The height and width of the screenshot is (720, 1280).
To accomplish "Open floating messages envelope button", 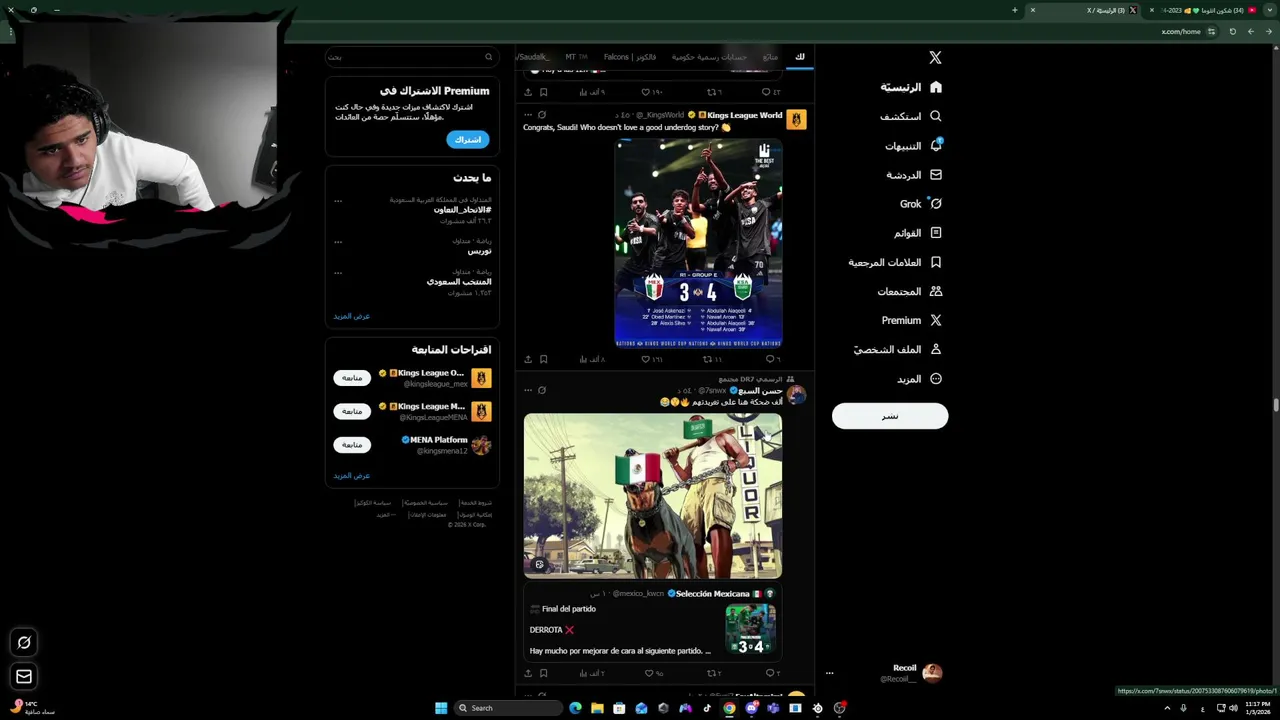I will click(24, 677).
